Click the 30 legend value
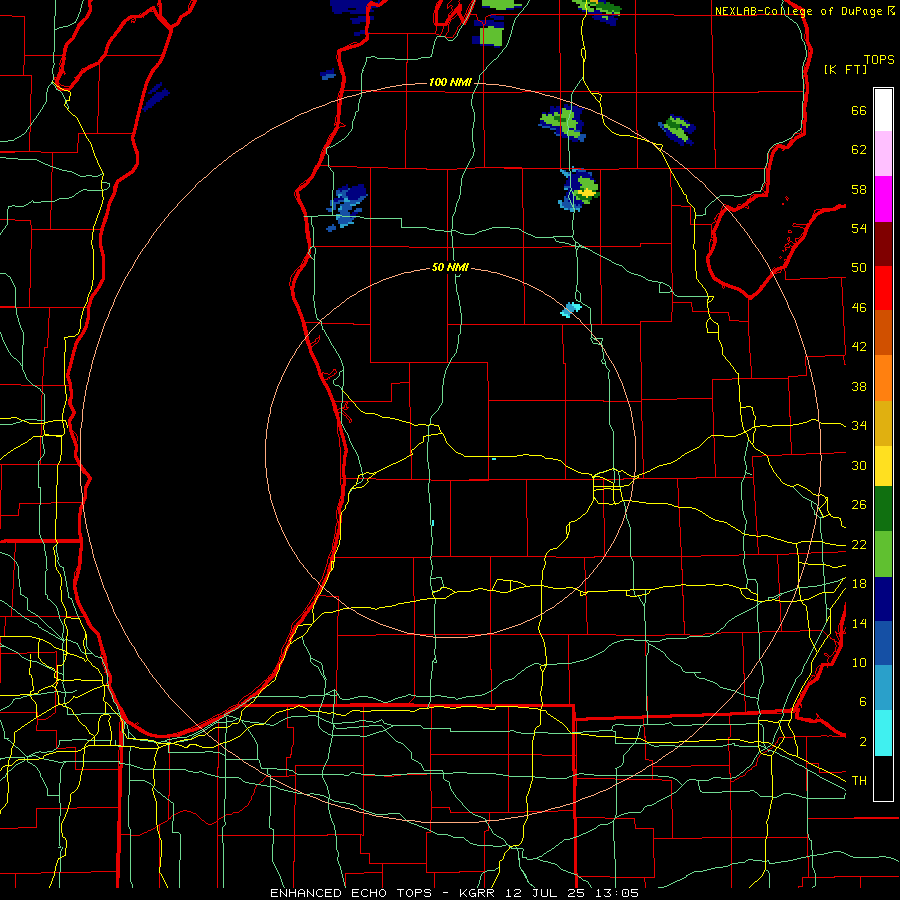Screen dimensions: 900x900 click(x=859, y=465)
